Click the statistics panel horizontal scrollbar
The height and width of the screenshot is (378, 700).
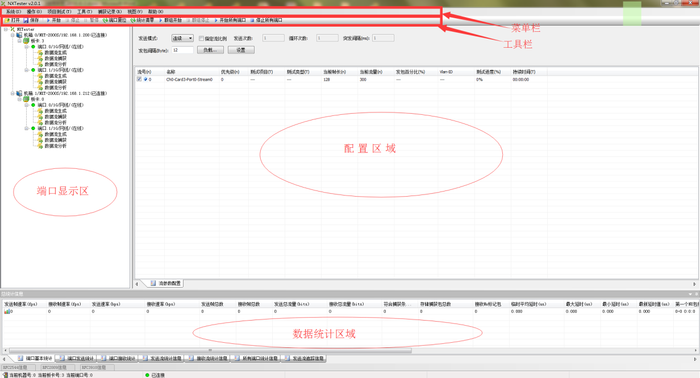(x=210, y=350)
